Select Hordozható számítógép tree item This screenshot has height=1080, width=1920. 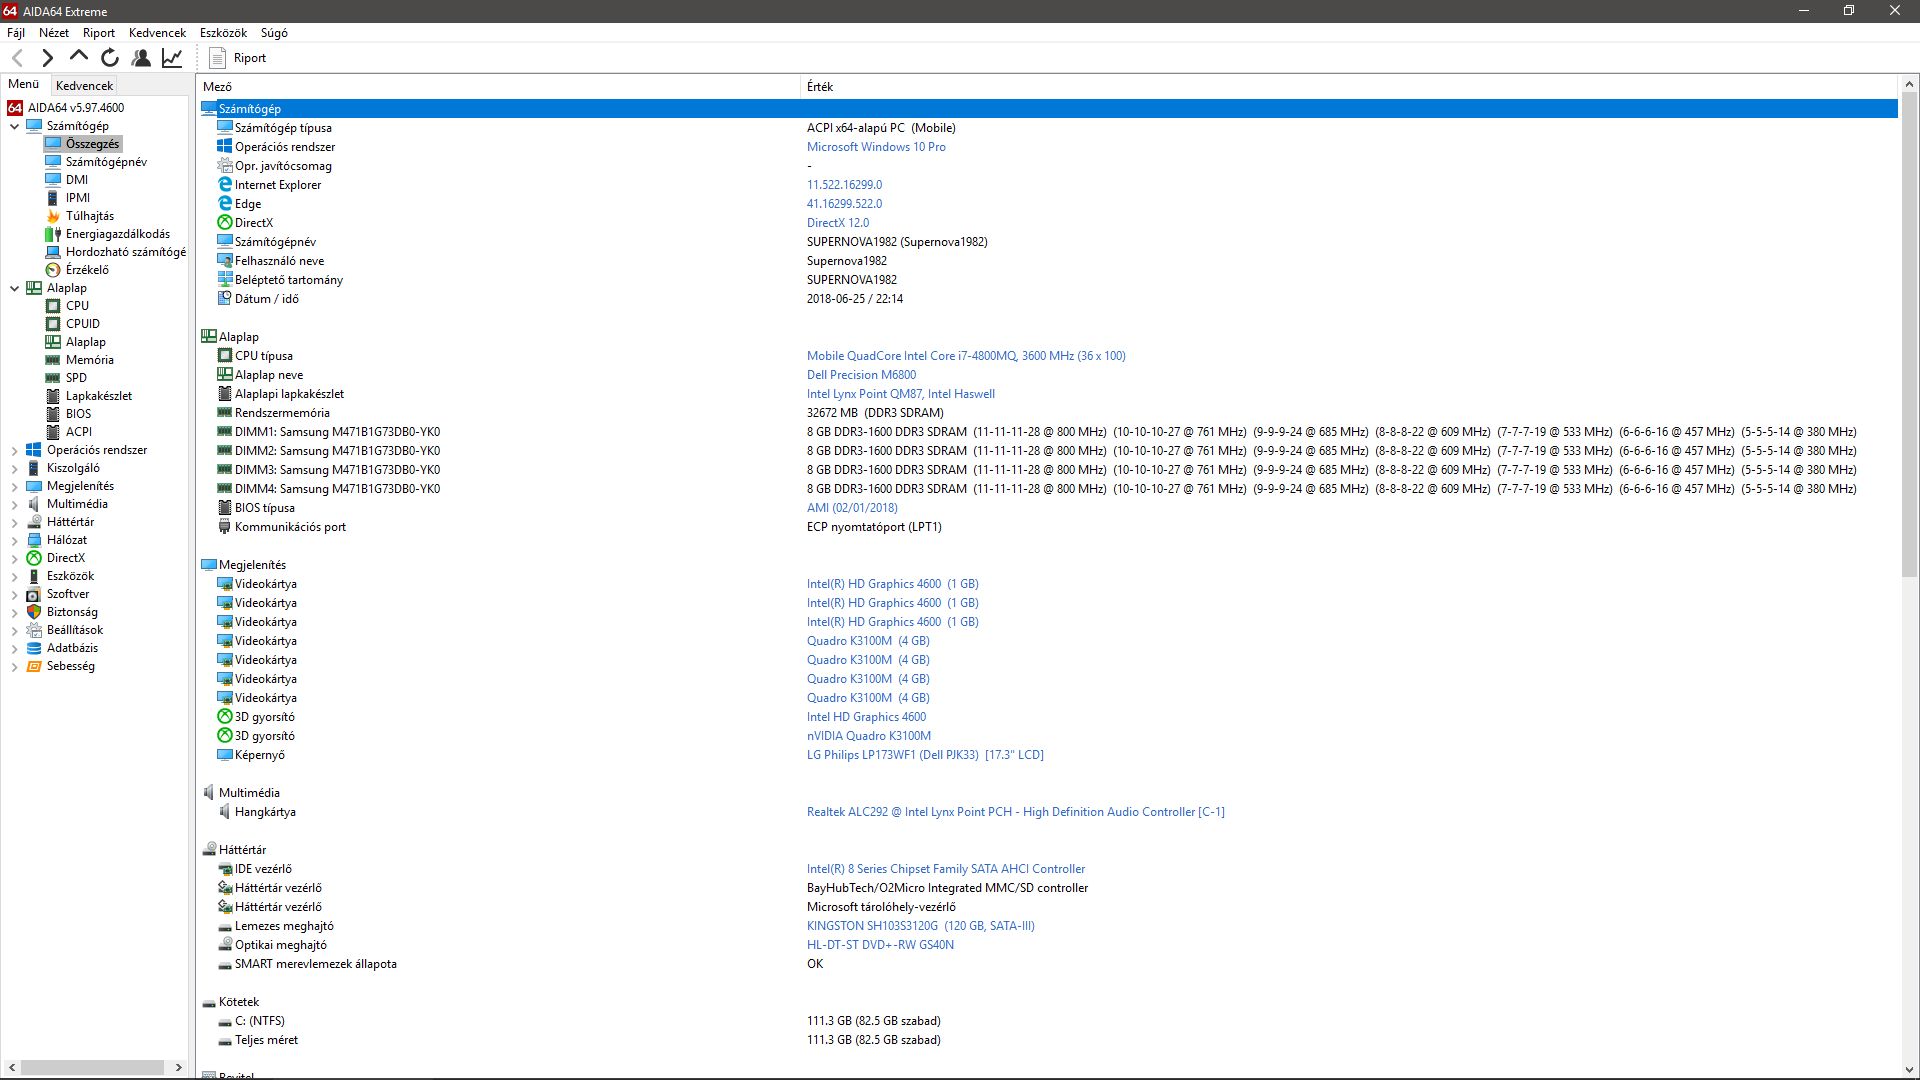click(126, 252)
